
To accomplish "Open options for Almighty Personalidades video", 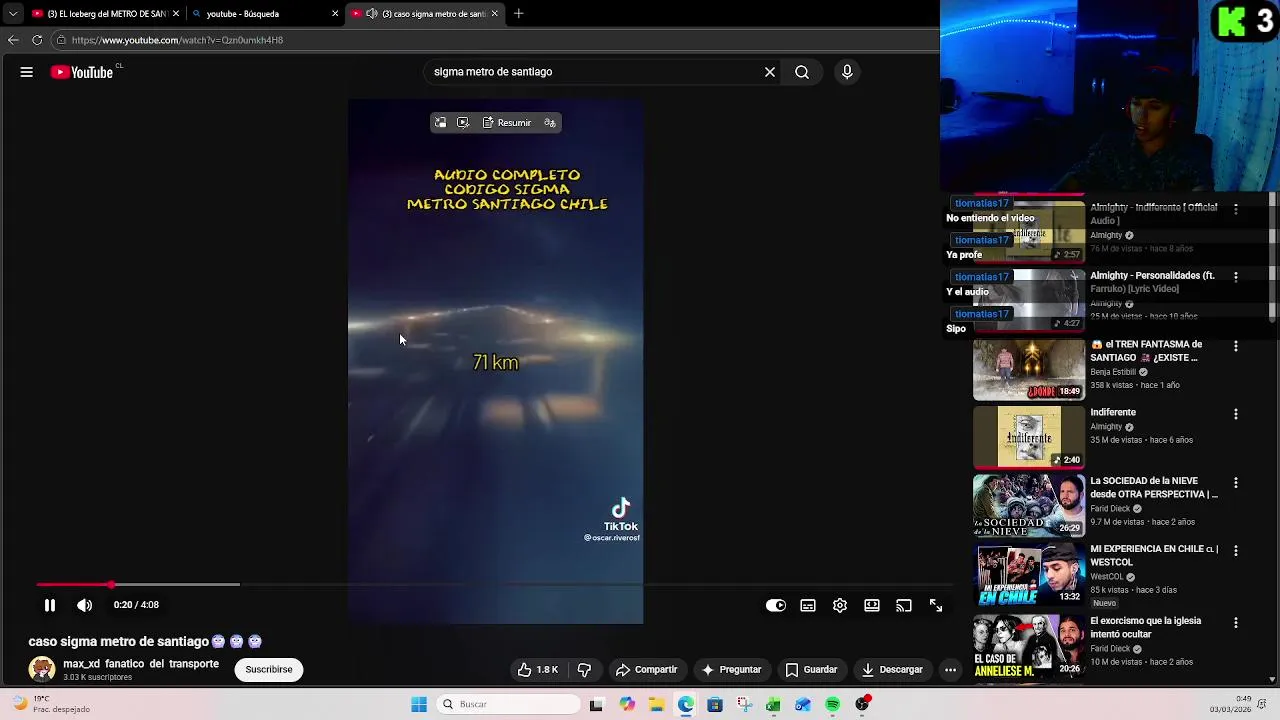I will (1236, 277).
